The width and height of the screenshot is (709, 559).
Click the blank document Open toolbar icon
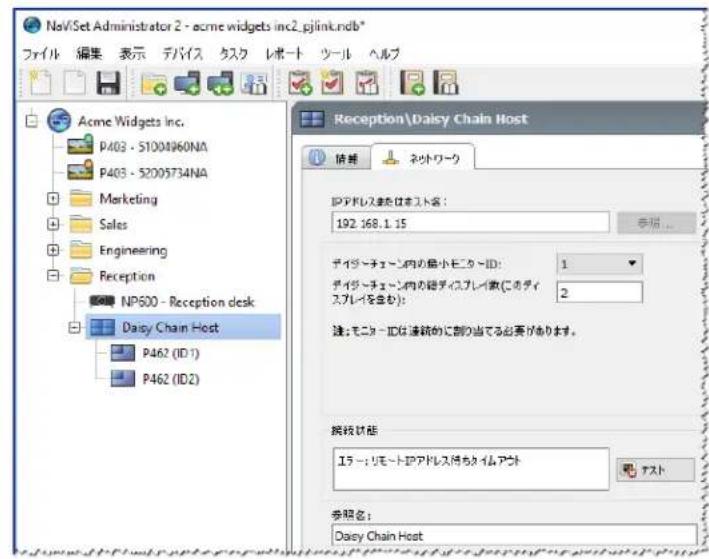[x=74, y=83]
